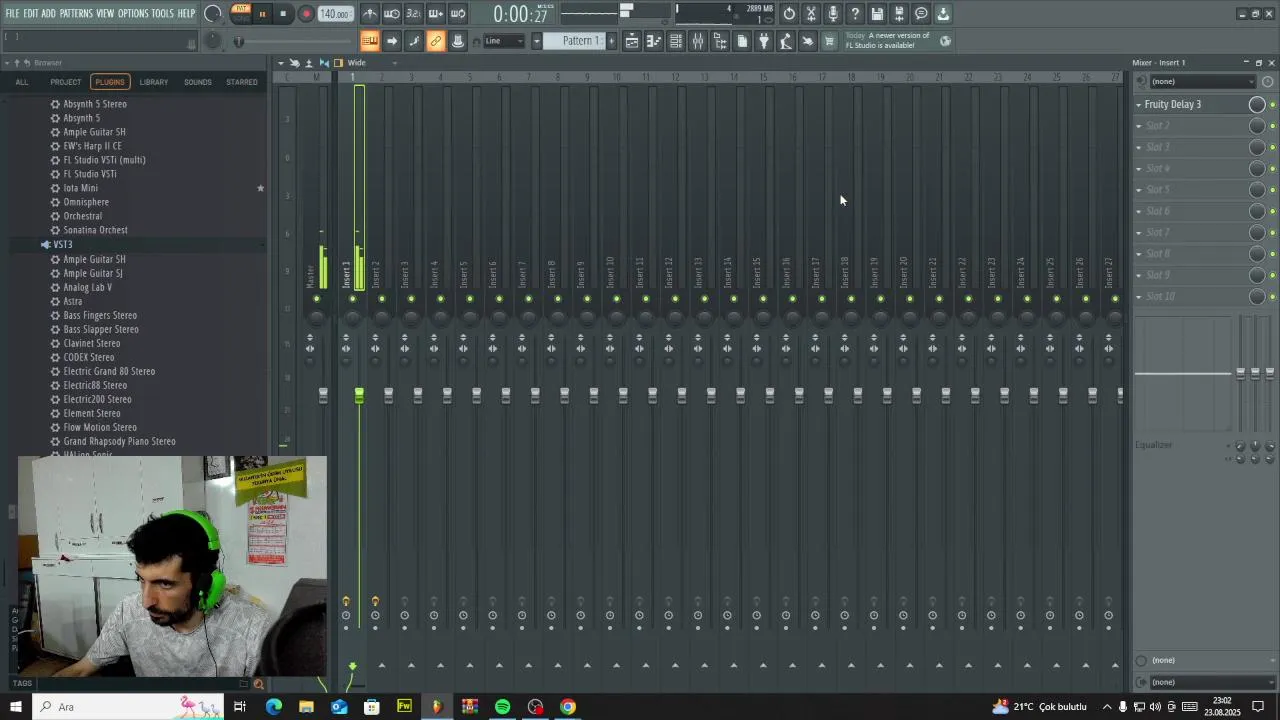
Task: Open Fruity Delay 3 slot dropdown arrow
Action: tap(1138, 104)
